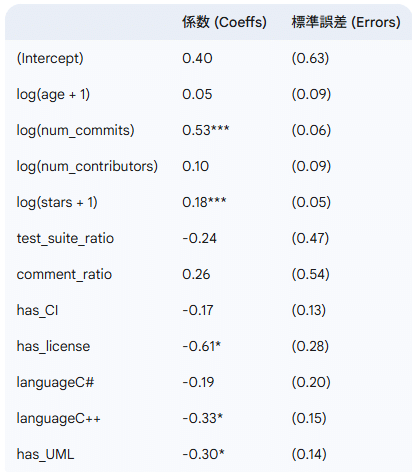Click the log(age + 1) error value
412x476 pixels.
tap(311, 94)
